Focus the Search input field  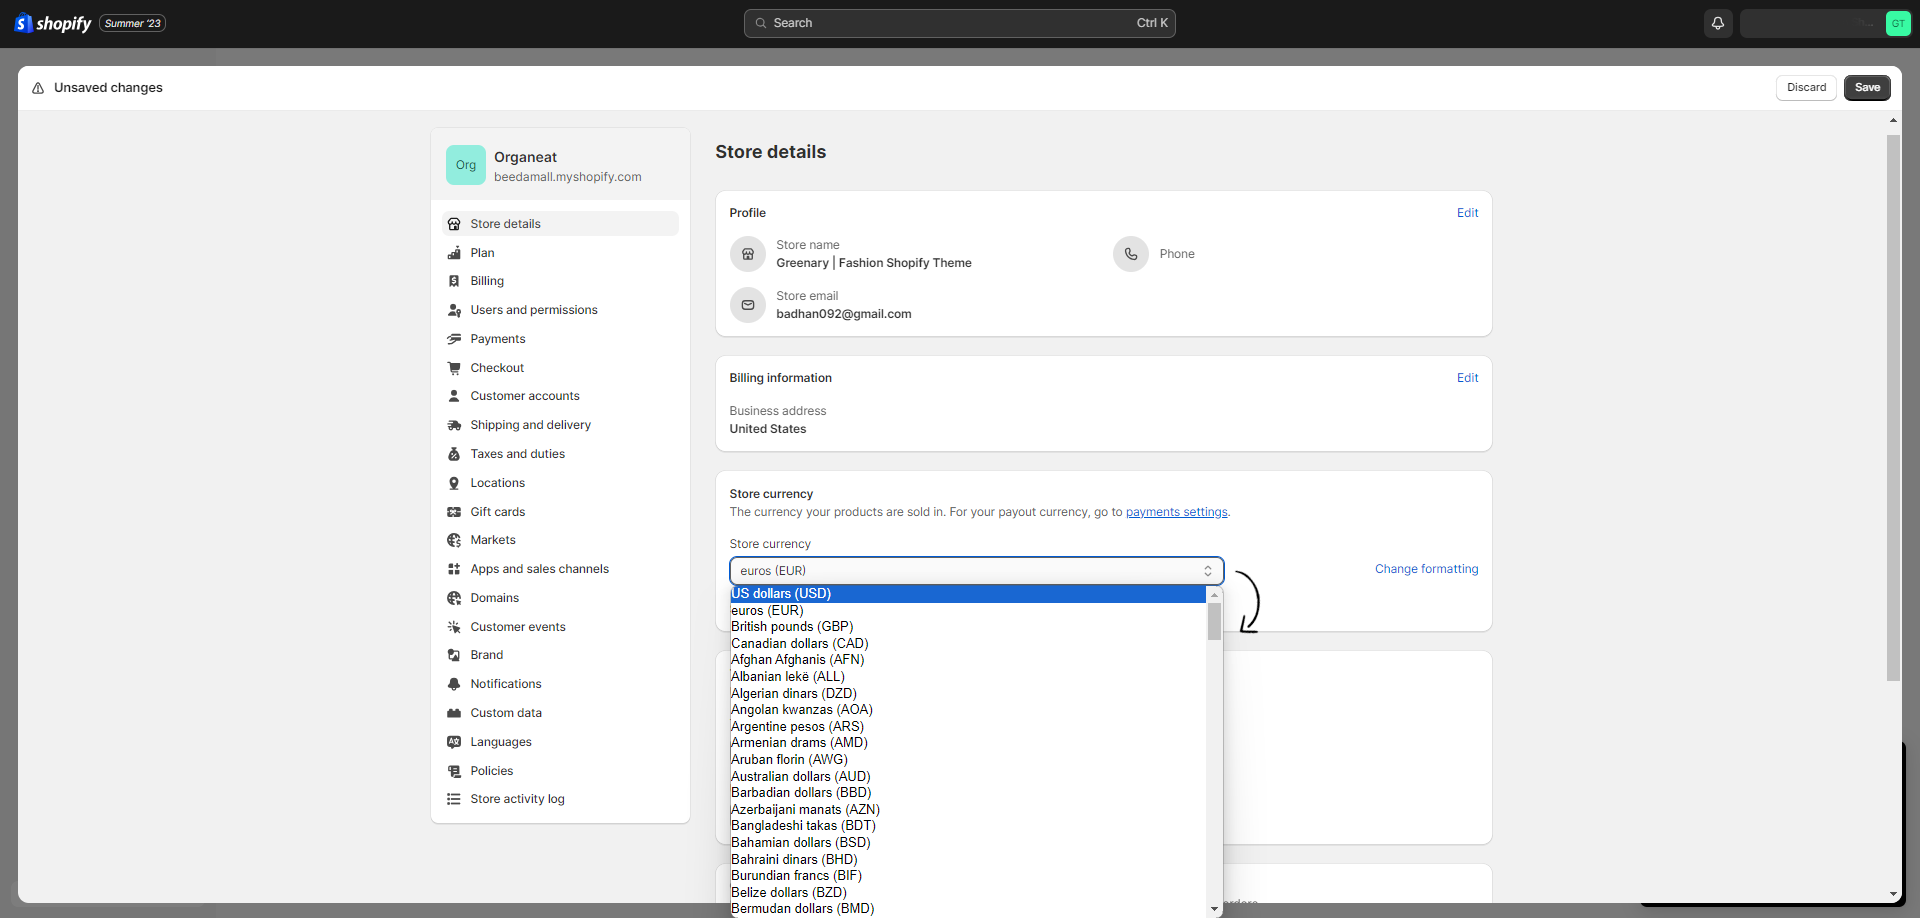pos(960,23)
